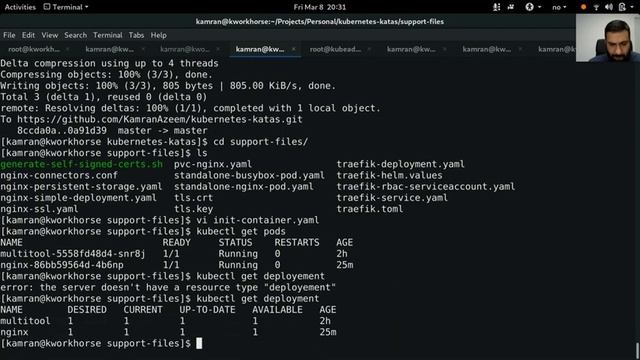Viewport: 640px width, 360px height.
Task: Open the Terminal menu in menu bar
Action: pos(108,35)
